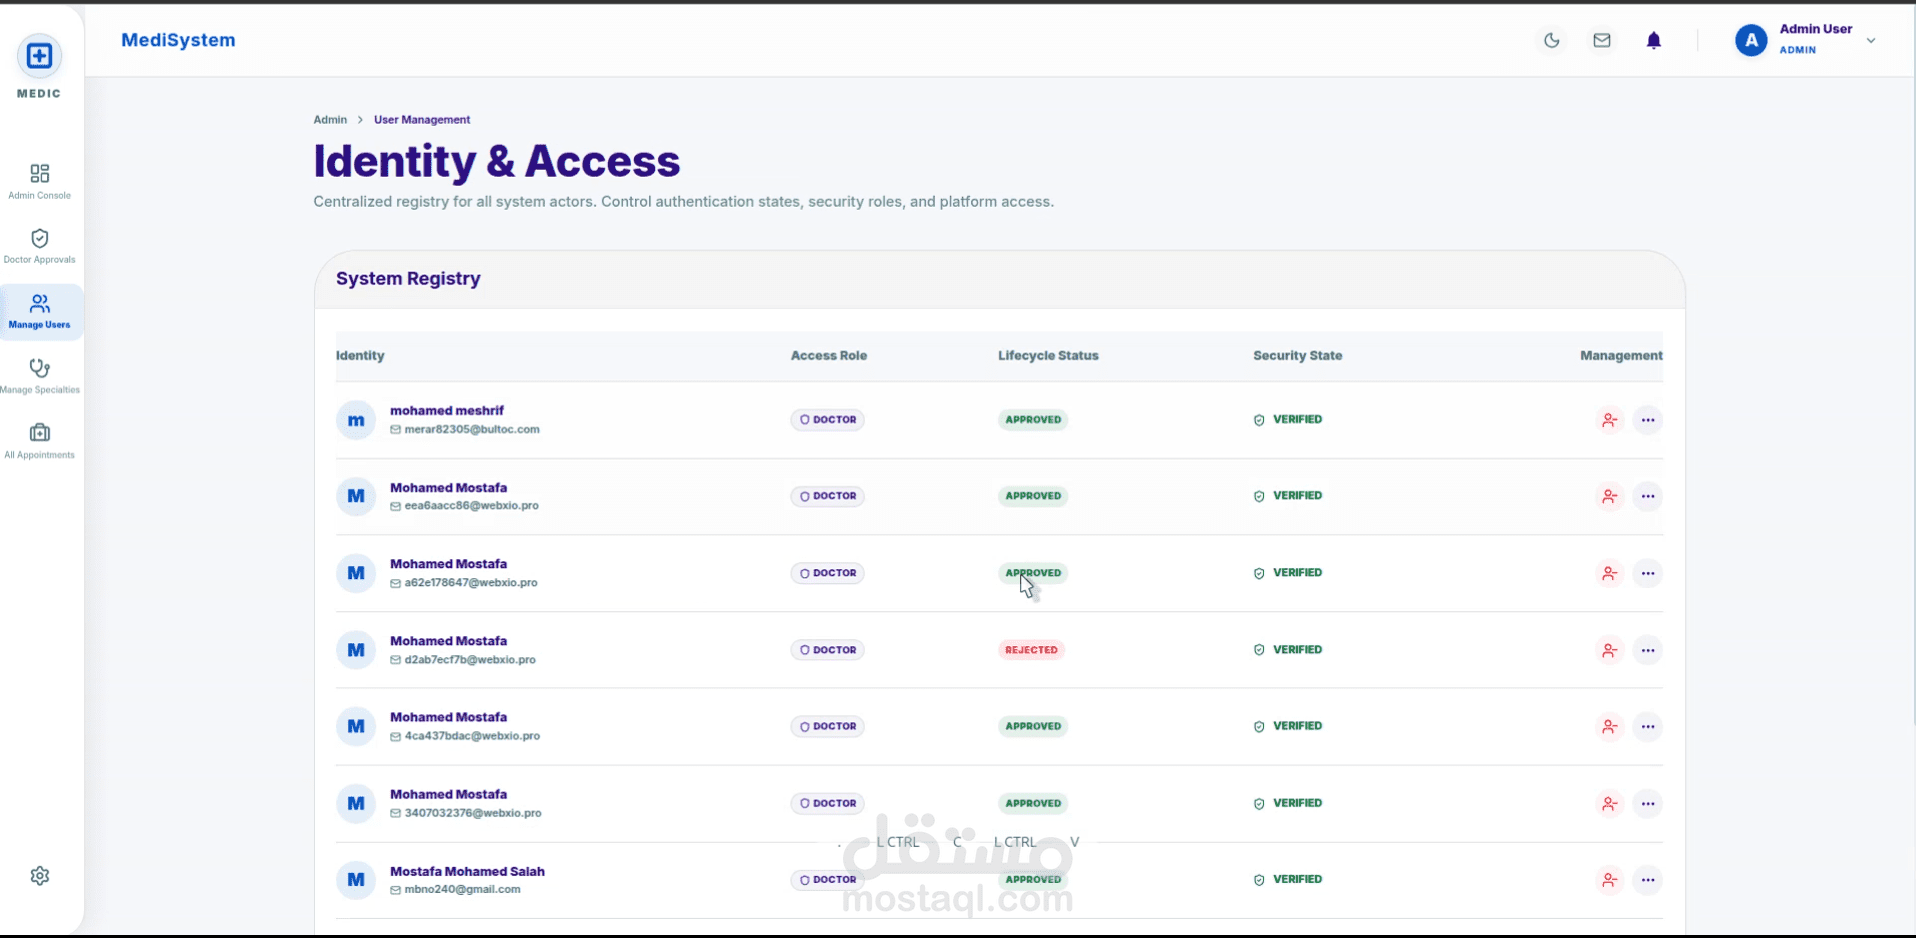Click the Admin breadcrumb link
Image resolution: width=1916 pixels, height=938 pixels.
coord(330,120)
